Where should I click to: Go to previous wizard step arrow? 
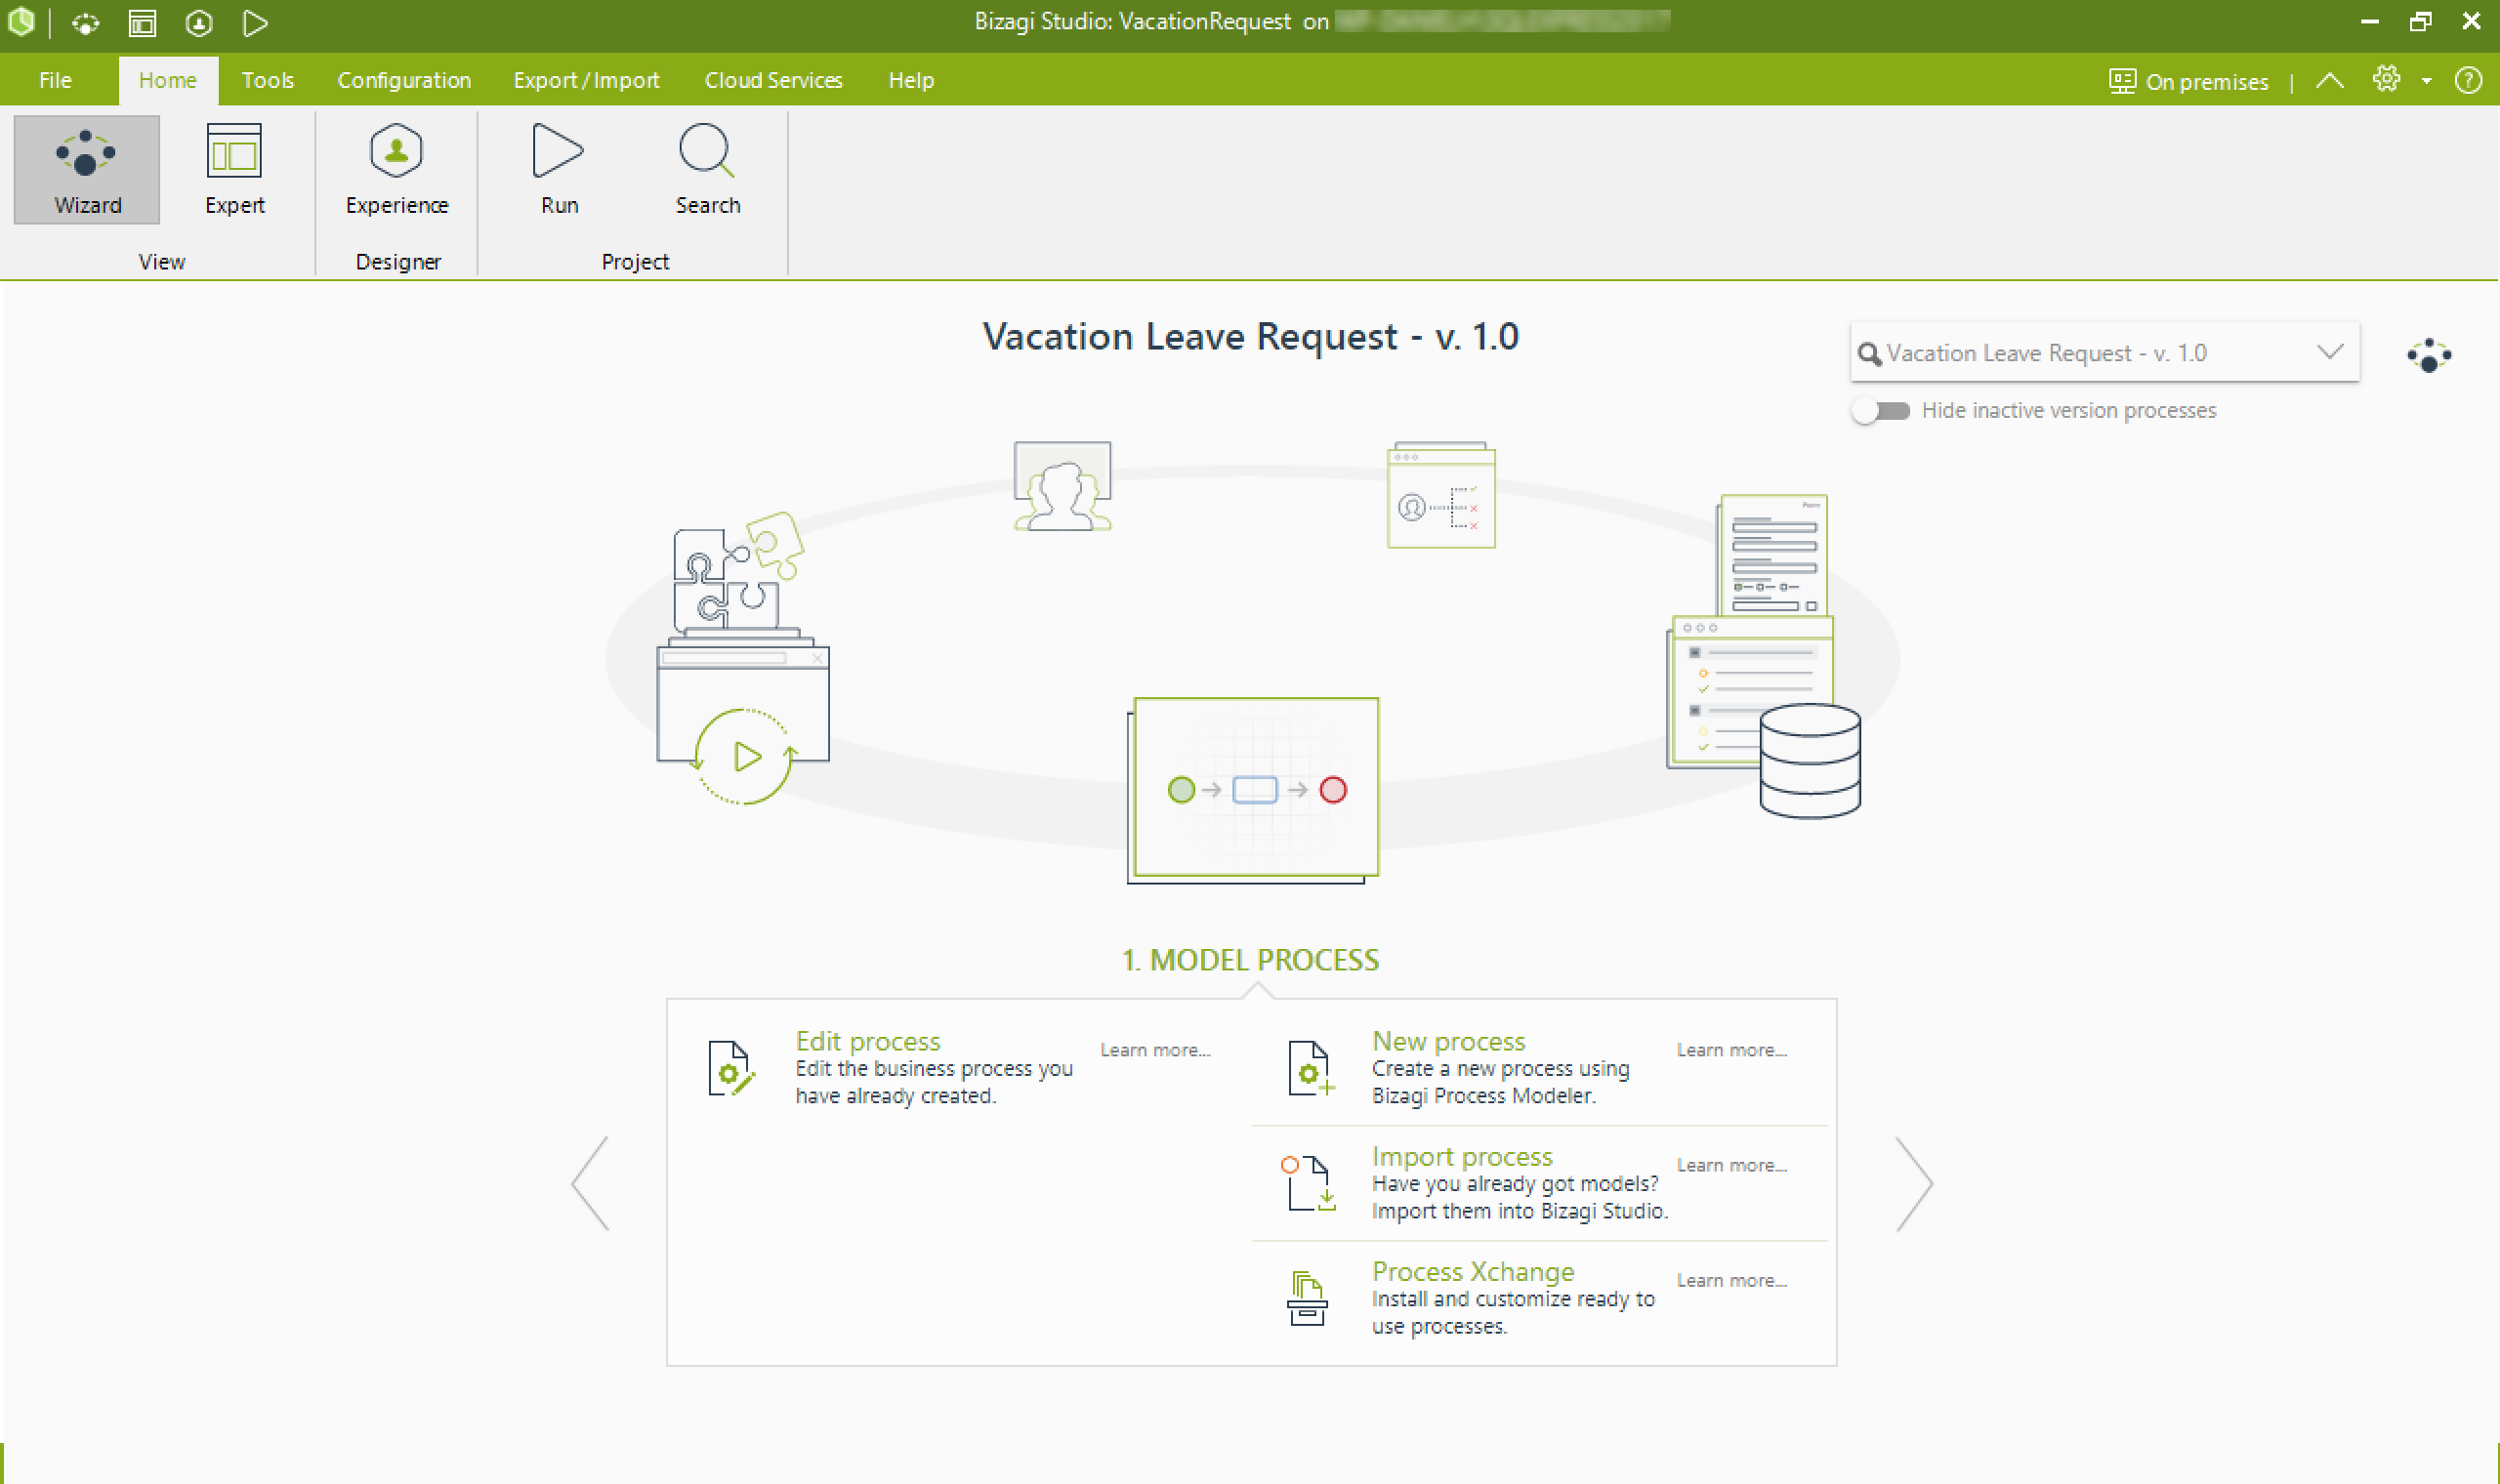[590, 1183]
